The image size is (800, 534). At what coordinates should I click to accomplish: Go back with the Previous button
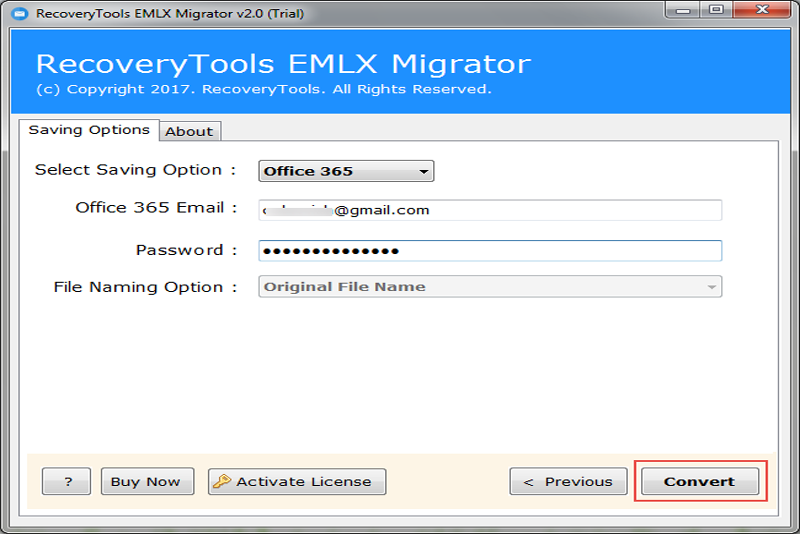568,481
